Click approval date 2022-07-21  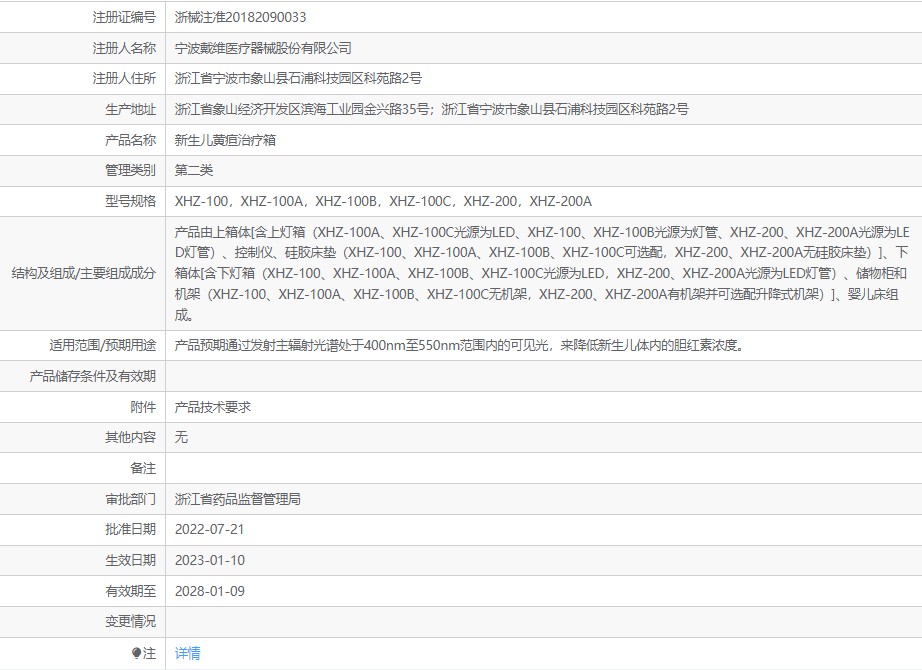[209, 529]
